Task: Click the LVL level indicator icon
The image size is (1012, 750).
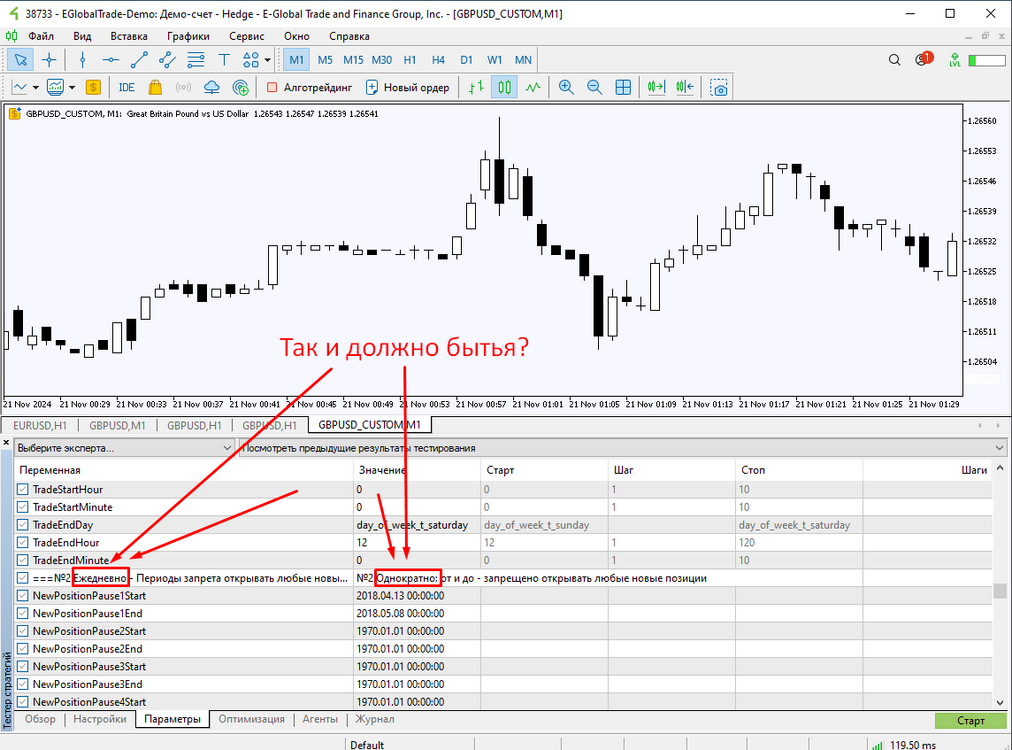Action: tap(955, 60)
